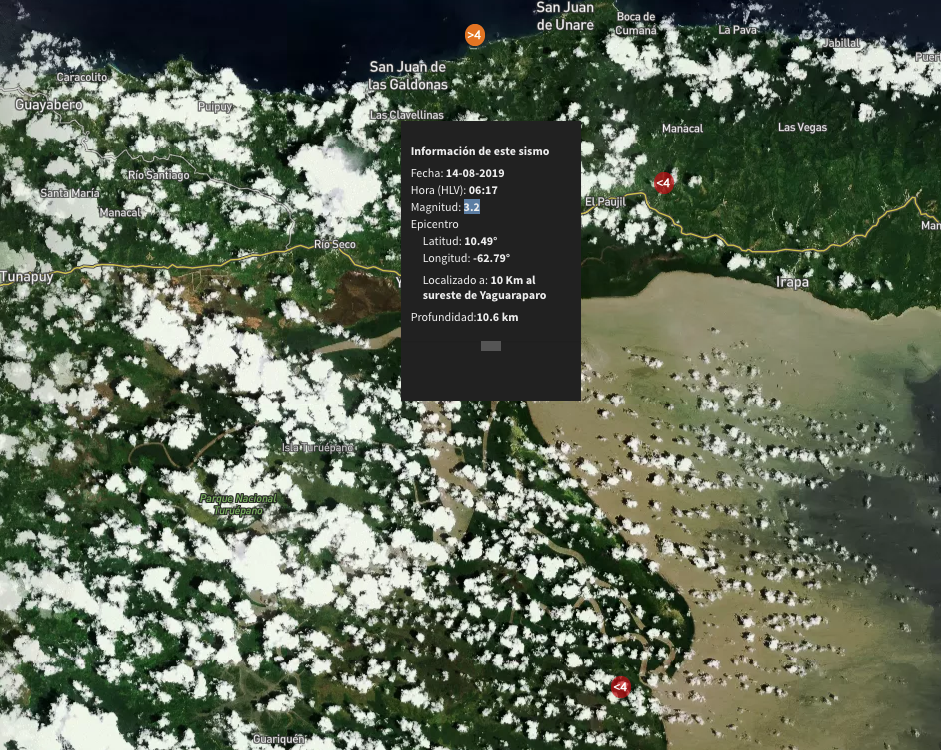Click the depth value 10.6 km
The height and width of the screenshot is (750, 941).
497,318
